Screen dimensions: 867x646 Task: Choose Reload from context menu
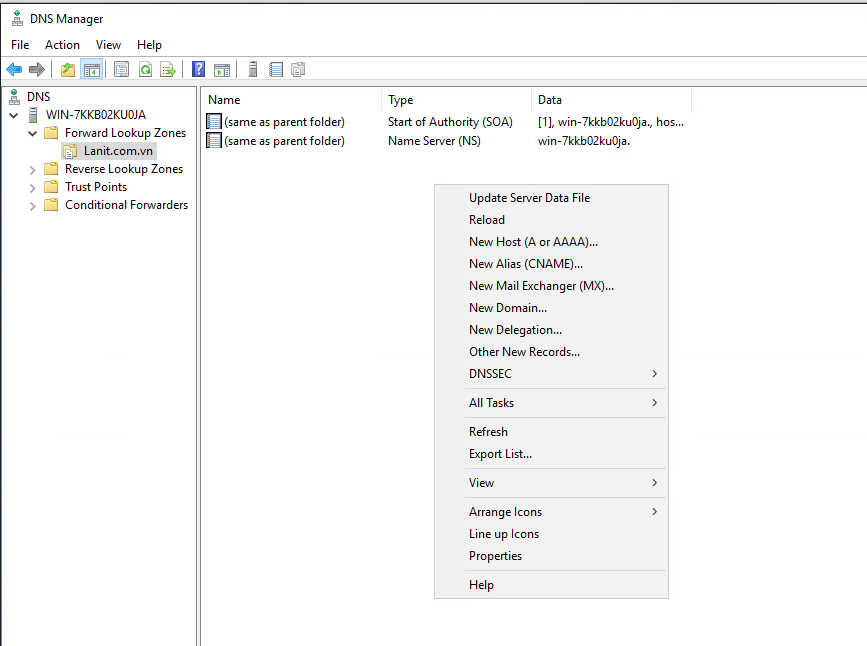click(x=551, y=220)
